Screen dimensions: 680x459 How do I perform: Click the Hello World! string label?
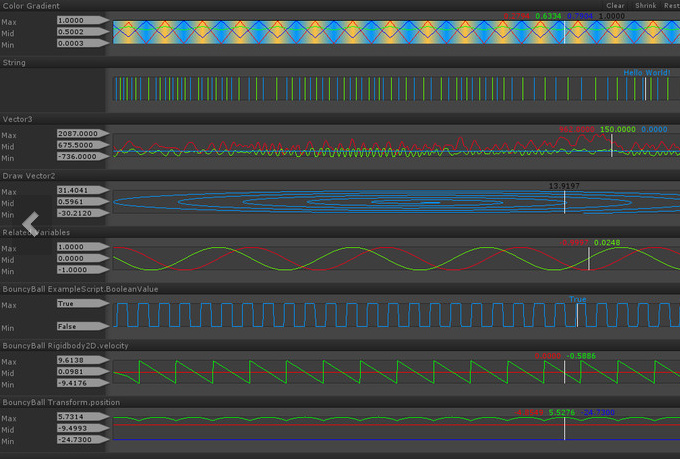point(647,72)
